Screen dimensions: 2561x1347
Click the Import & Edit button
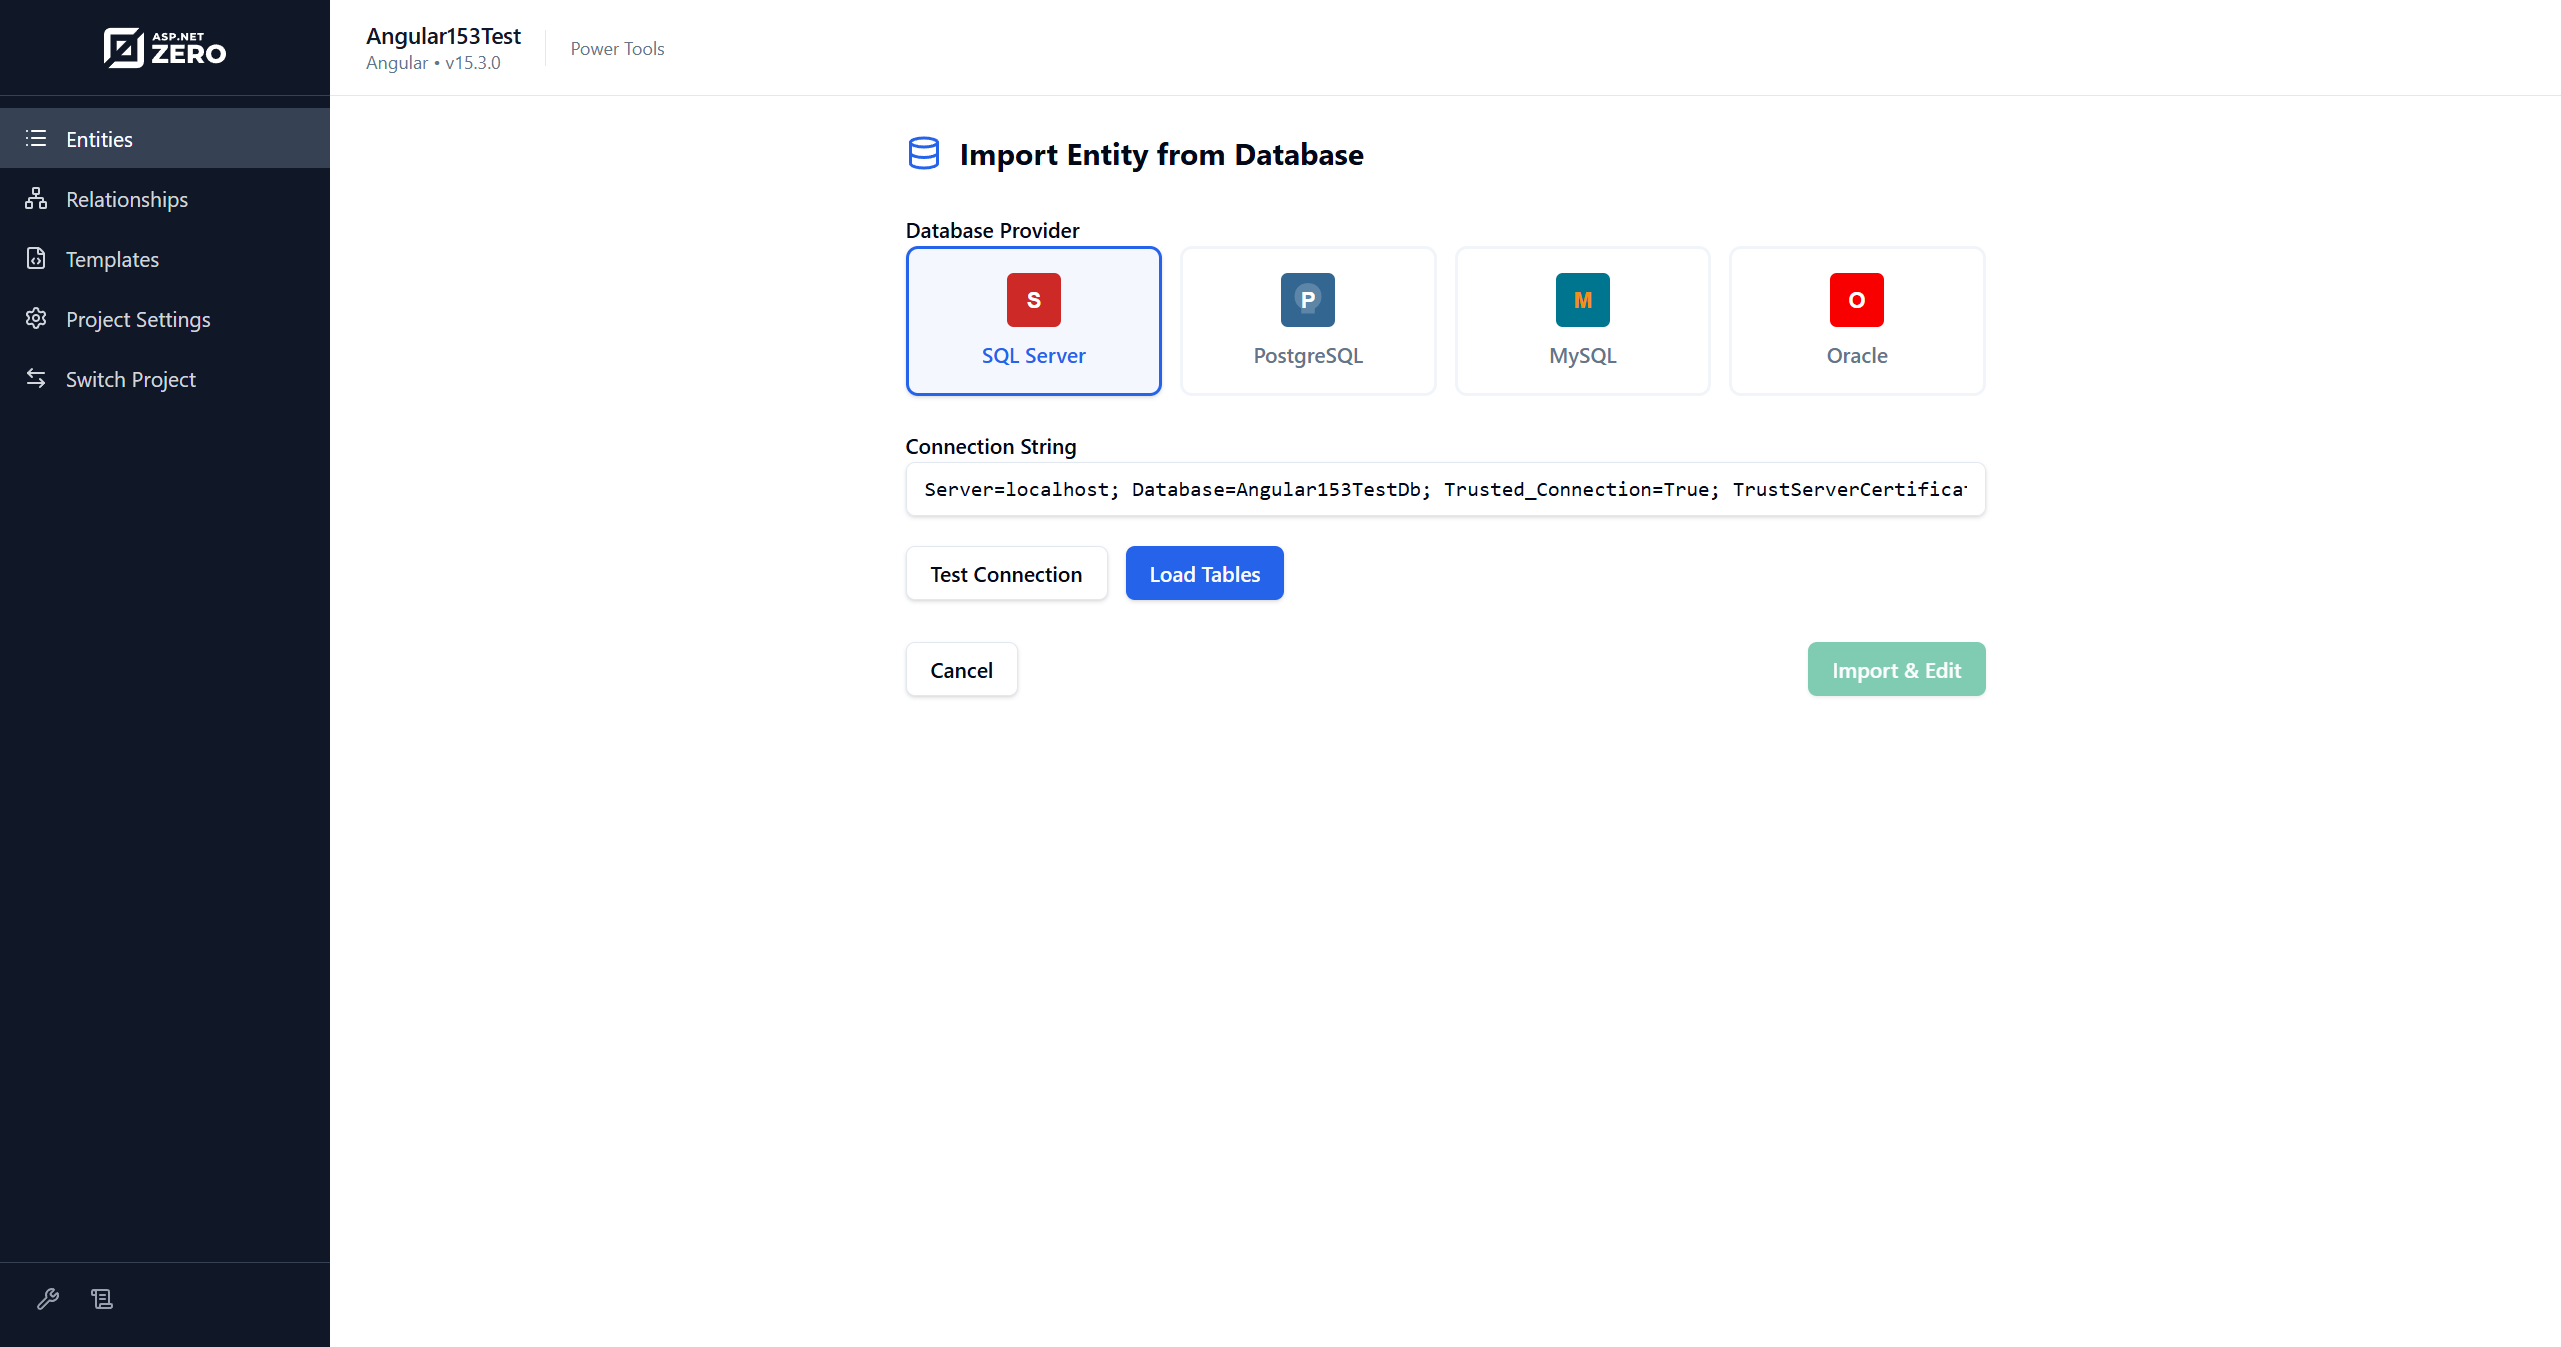pyautogui.click(x=1897, y=669)
